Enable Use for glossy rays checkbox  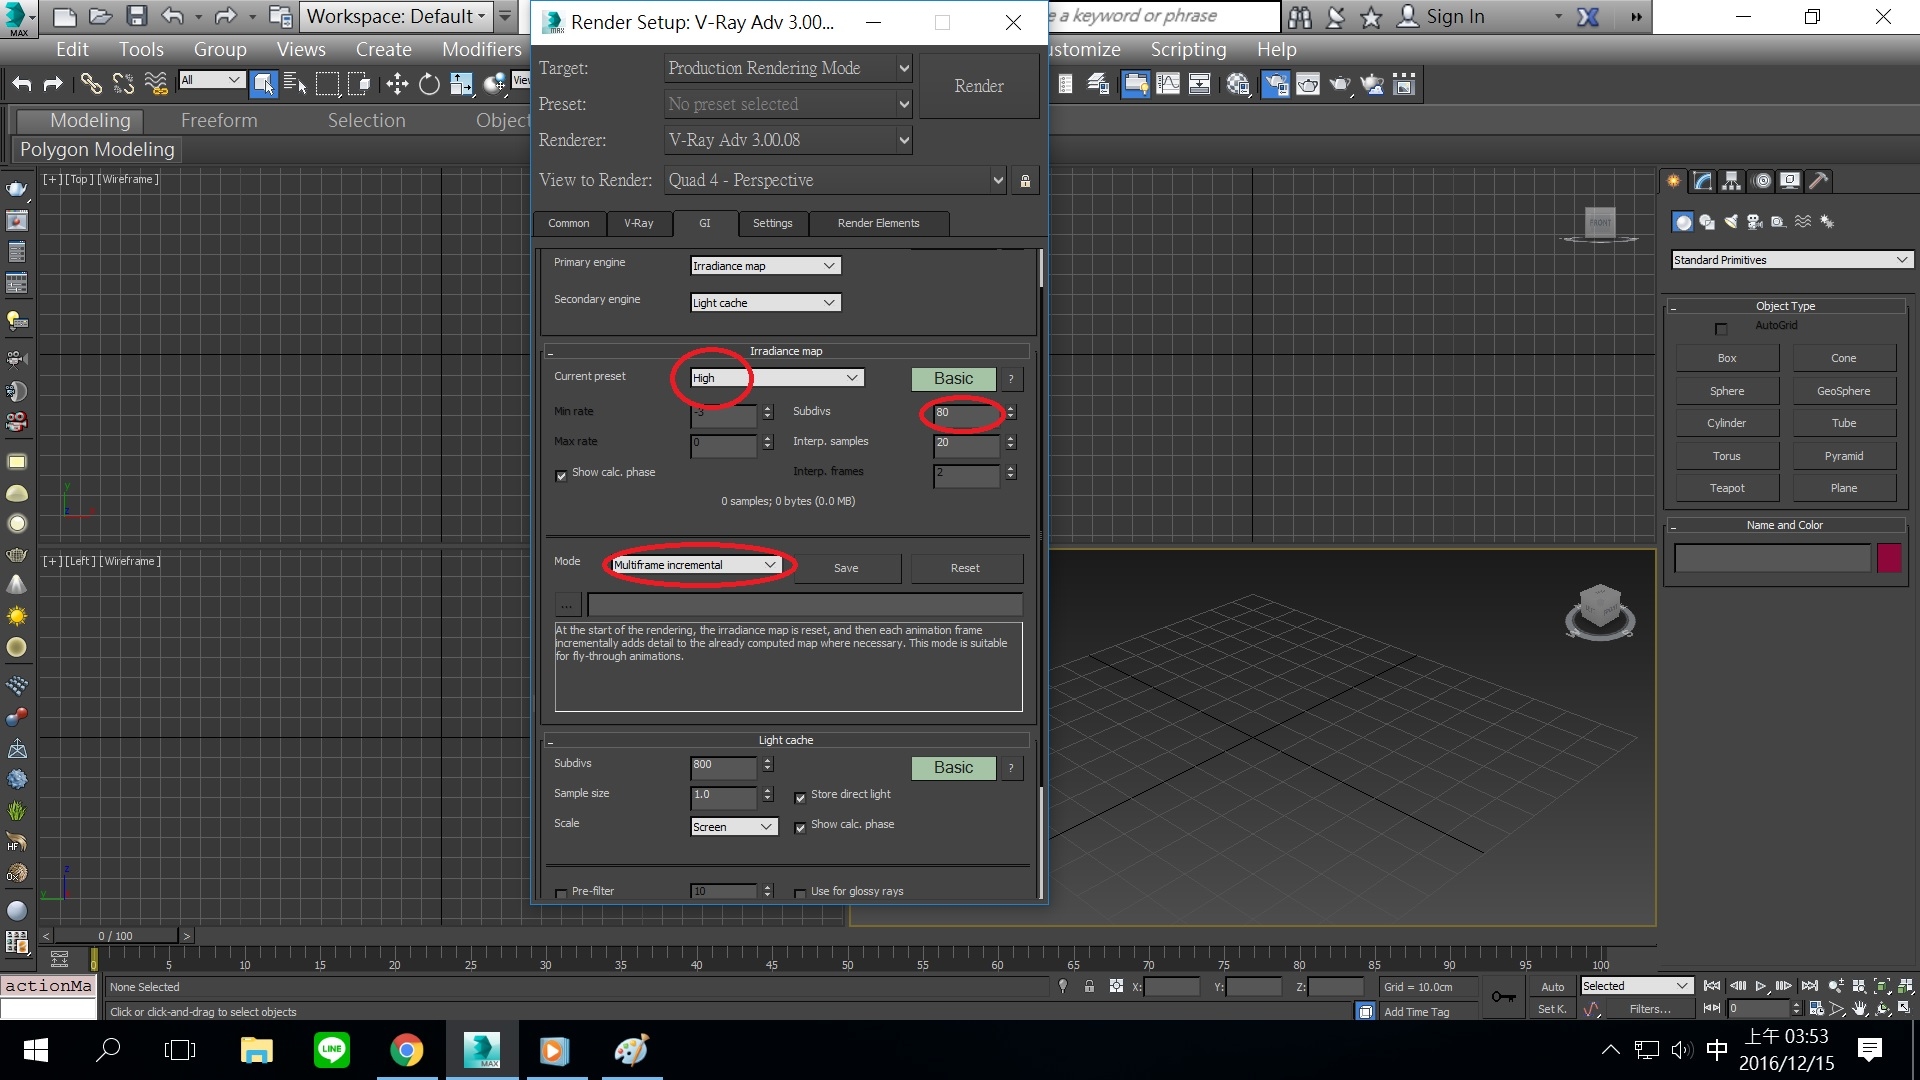[800, 893]
